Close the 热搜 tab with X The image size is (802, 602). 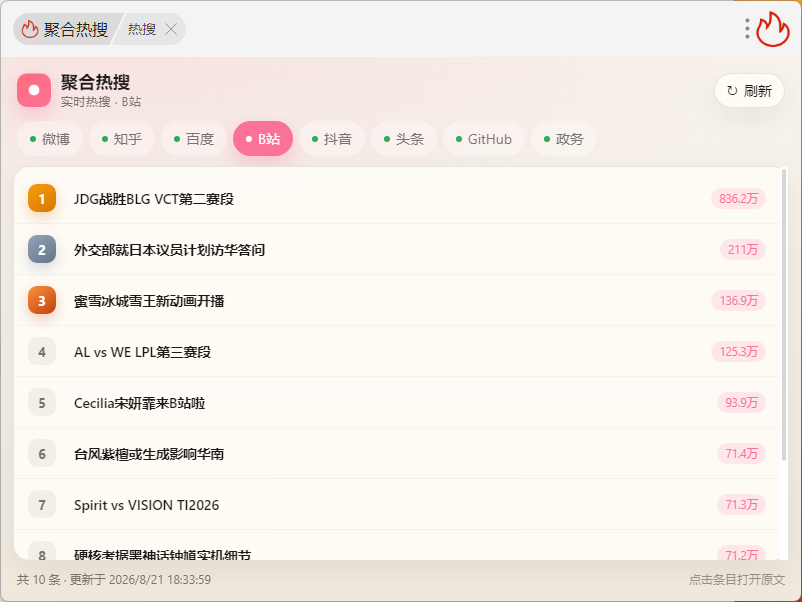coord(171,29)
